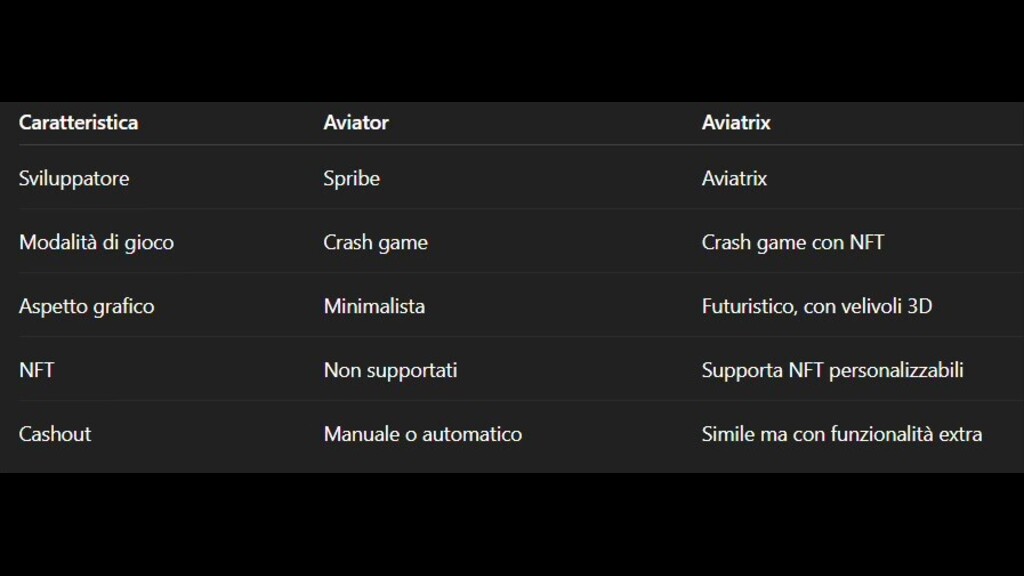Select the Modalità di gioco label
Screen dimensions: 1024x576
click(96, 243)
